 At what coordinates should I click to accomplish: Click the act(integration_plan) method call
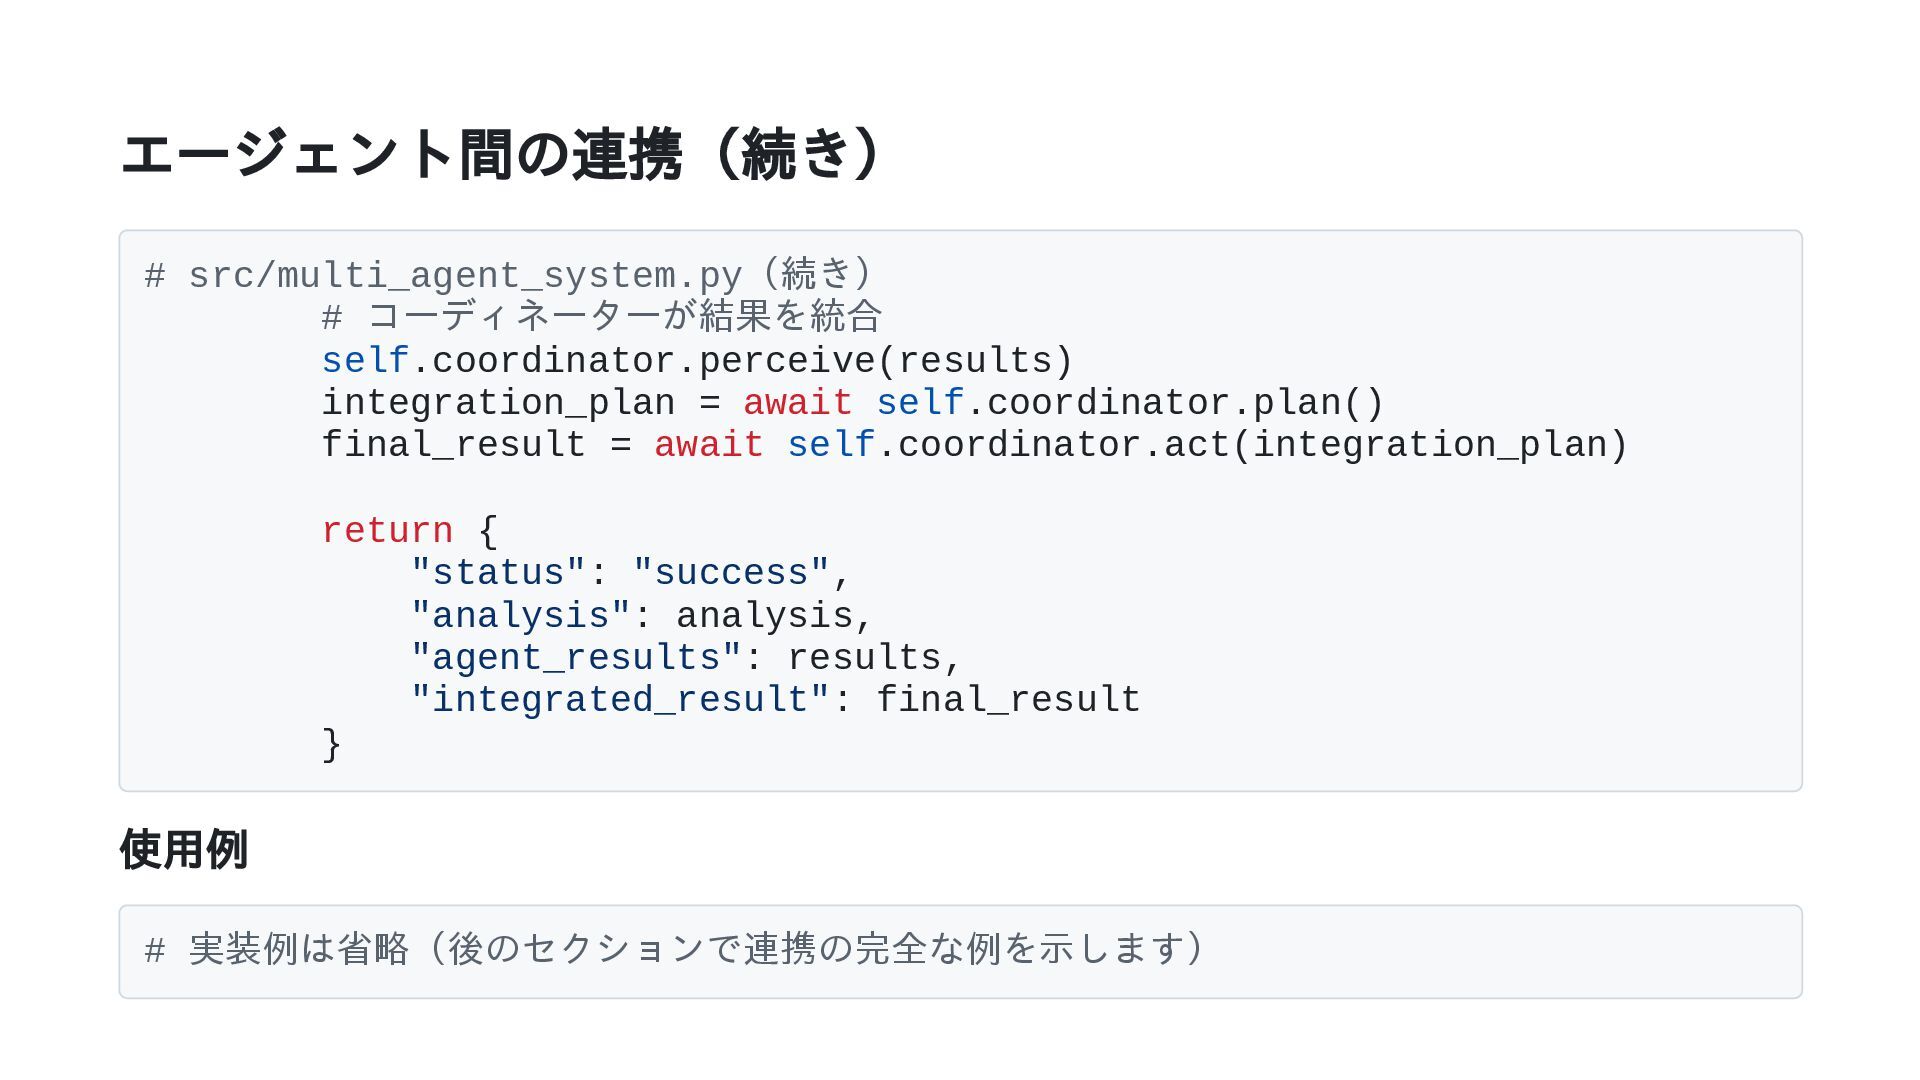coord(1396,445)
